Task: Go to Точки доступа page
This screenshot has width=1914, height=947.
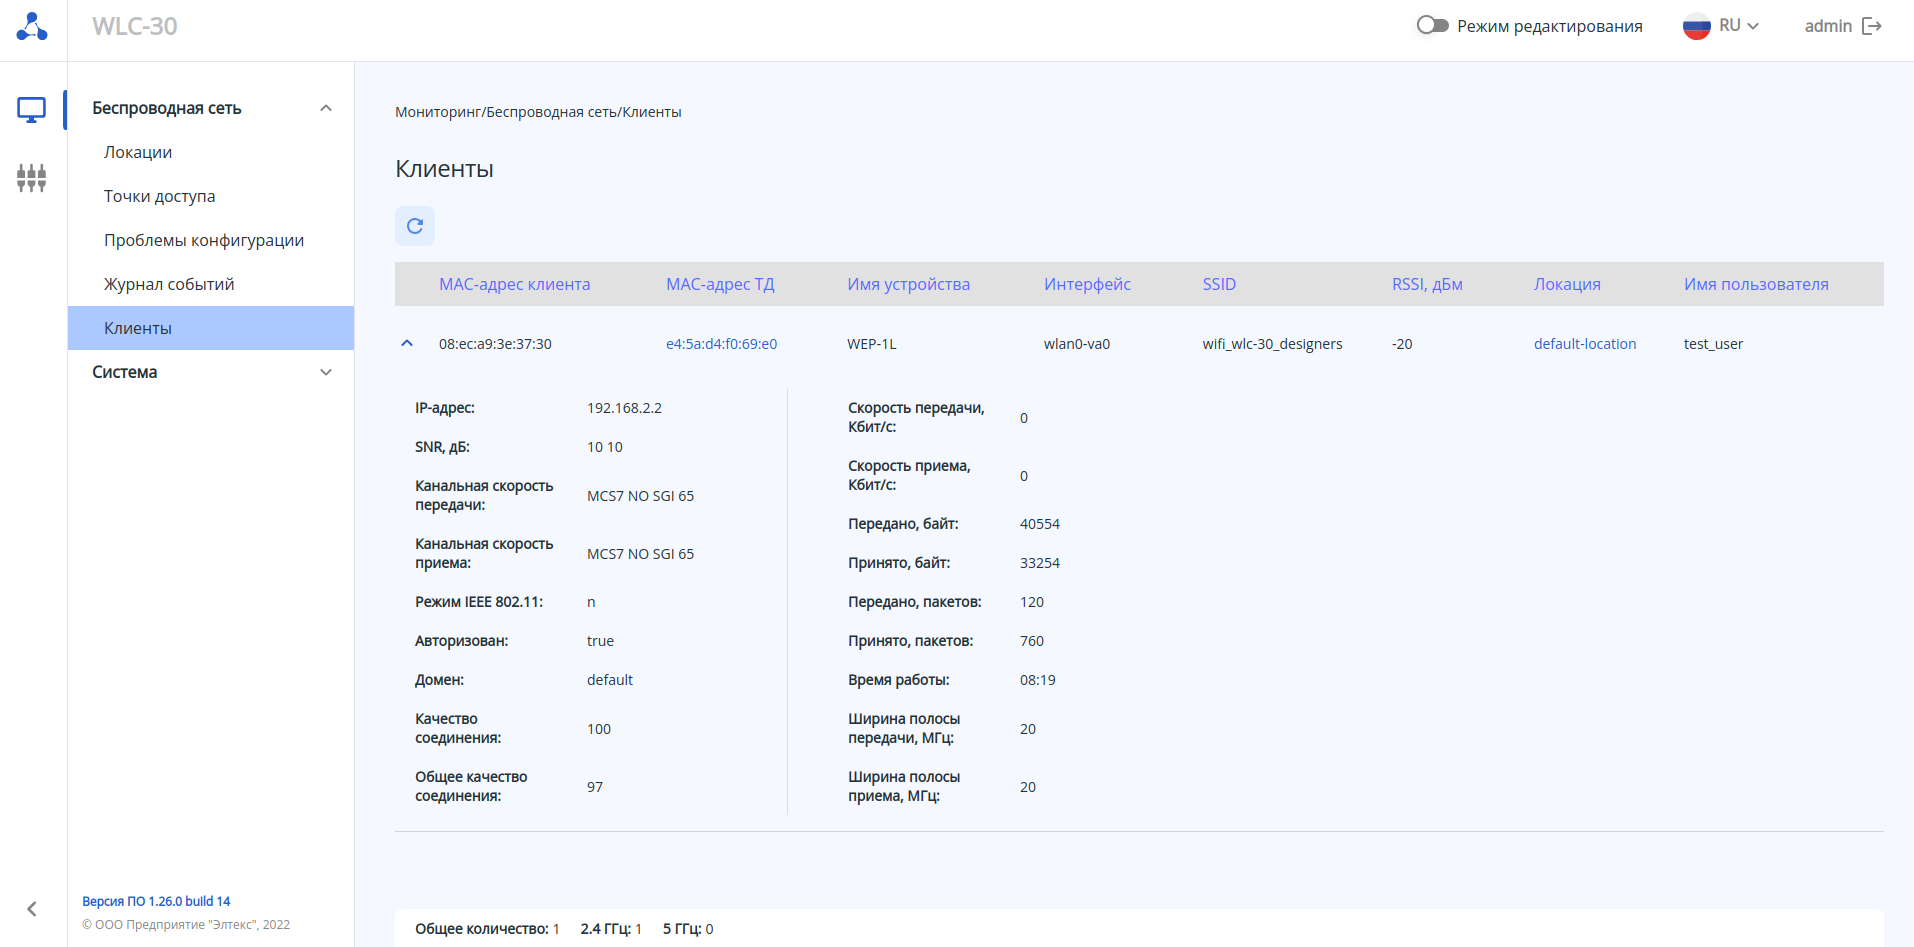Action: point(160,196)
